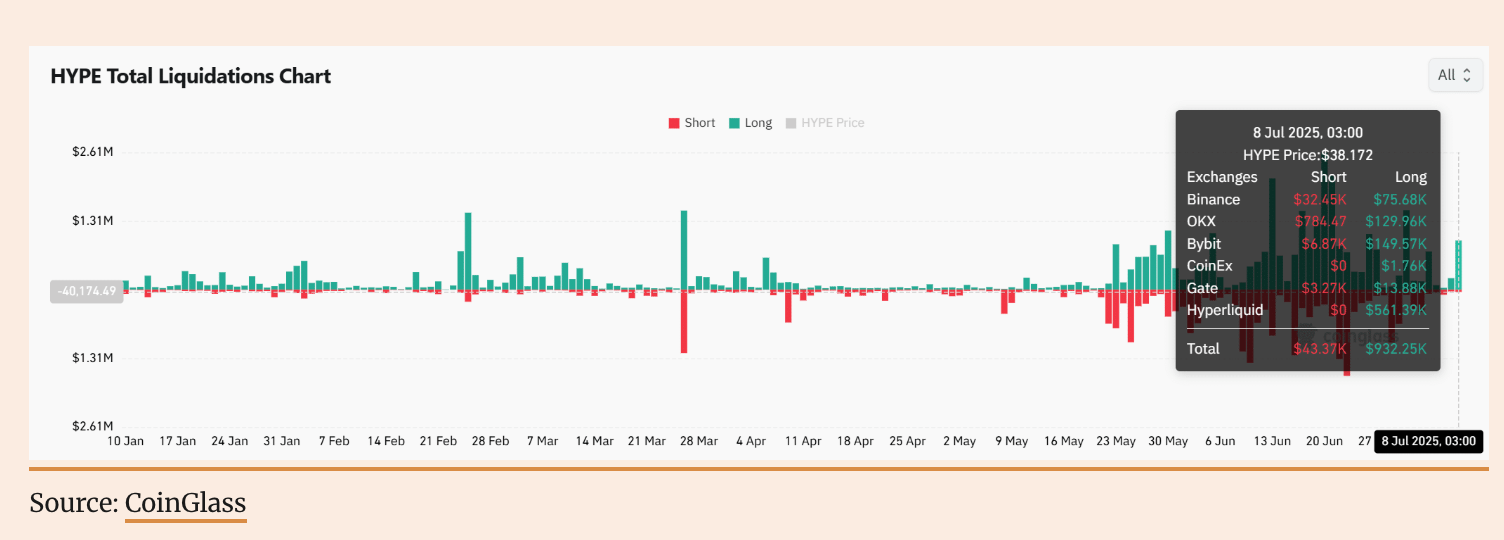Select the tall green bar near 28 Mar

pyautogui.click(x=684, y=250)
